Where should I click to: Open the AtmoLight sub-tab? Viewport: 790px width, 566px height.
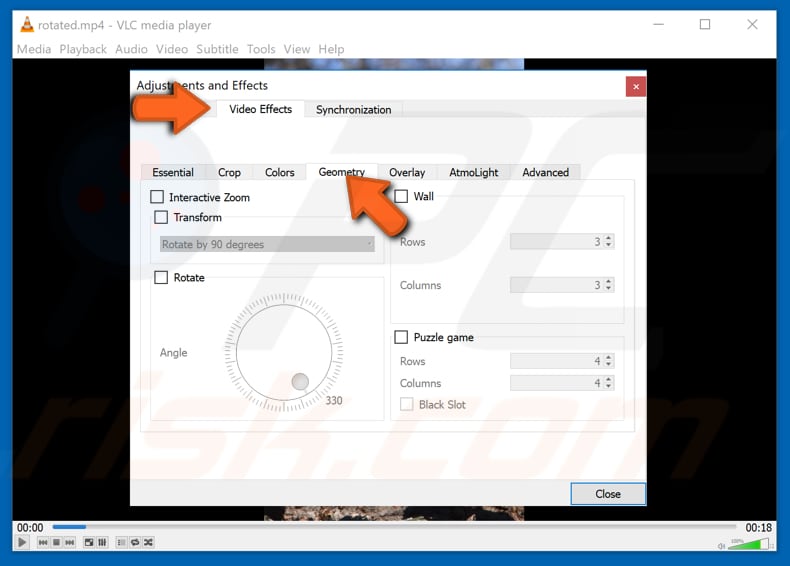point(474,172)
